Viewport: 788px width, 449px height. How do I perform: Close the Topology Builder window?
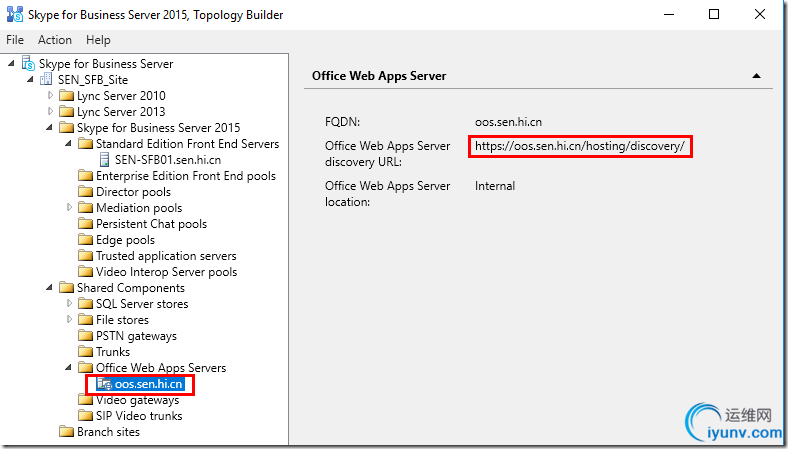coord(760,14)
